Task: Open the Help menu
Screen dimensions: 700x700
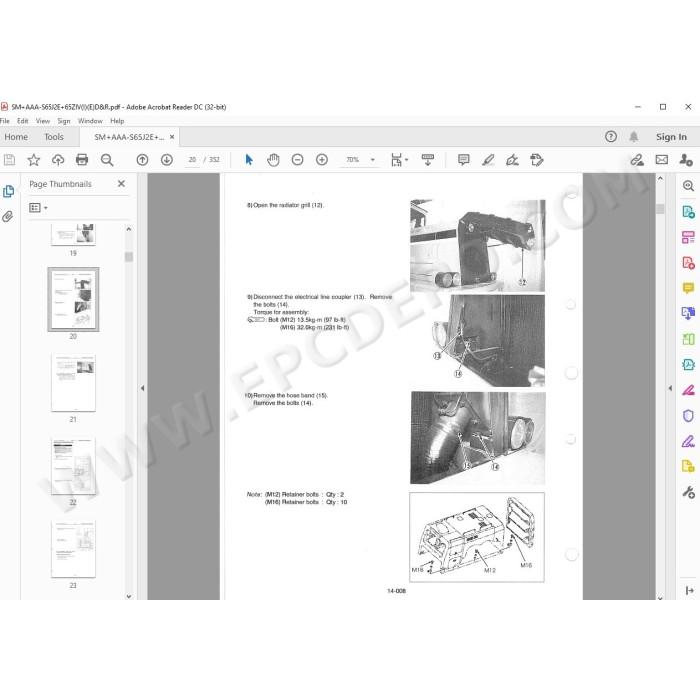Action: click(x=117, y=121)
